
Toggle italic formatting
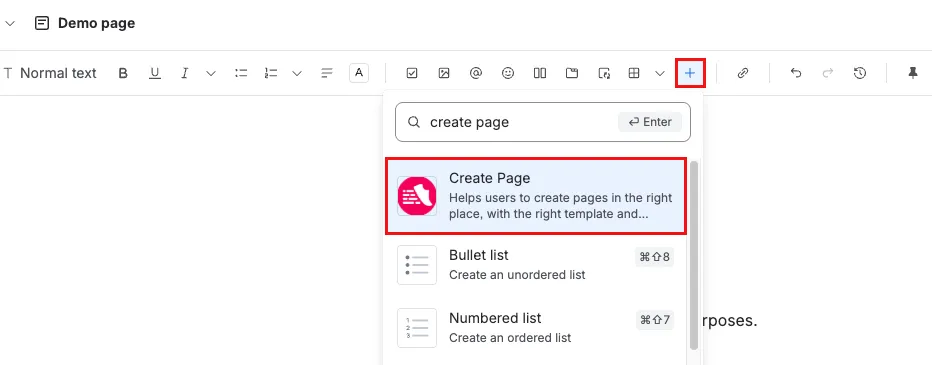pyautogui.click(x=185, y=73)
